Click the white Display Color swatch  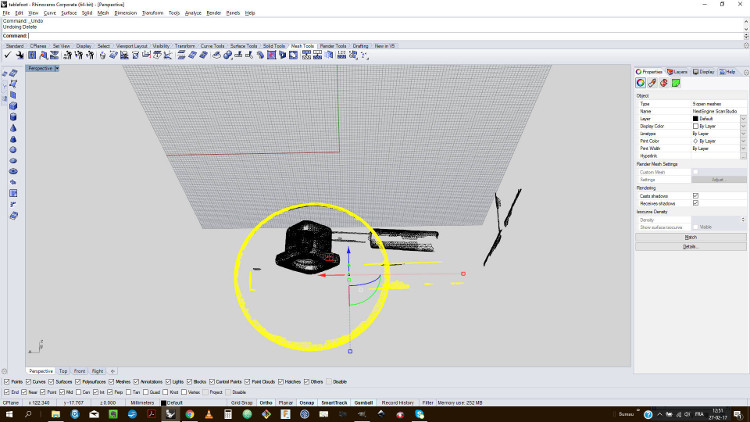coord(695,126)
